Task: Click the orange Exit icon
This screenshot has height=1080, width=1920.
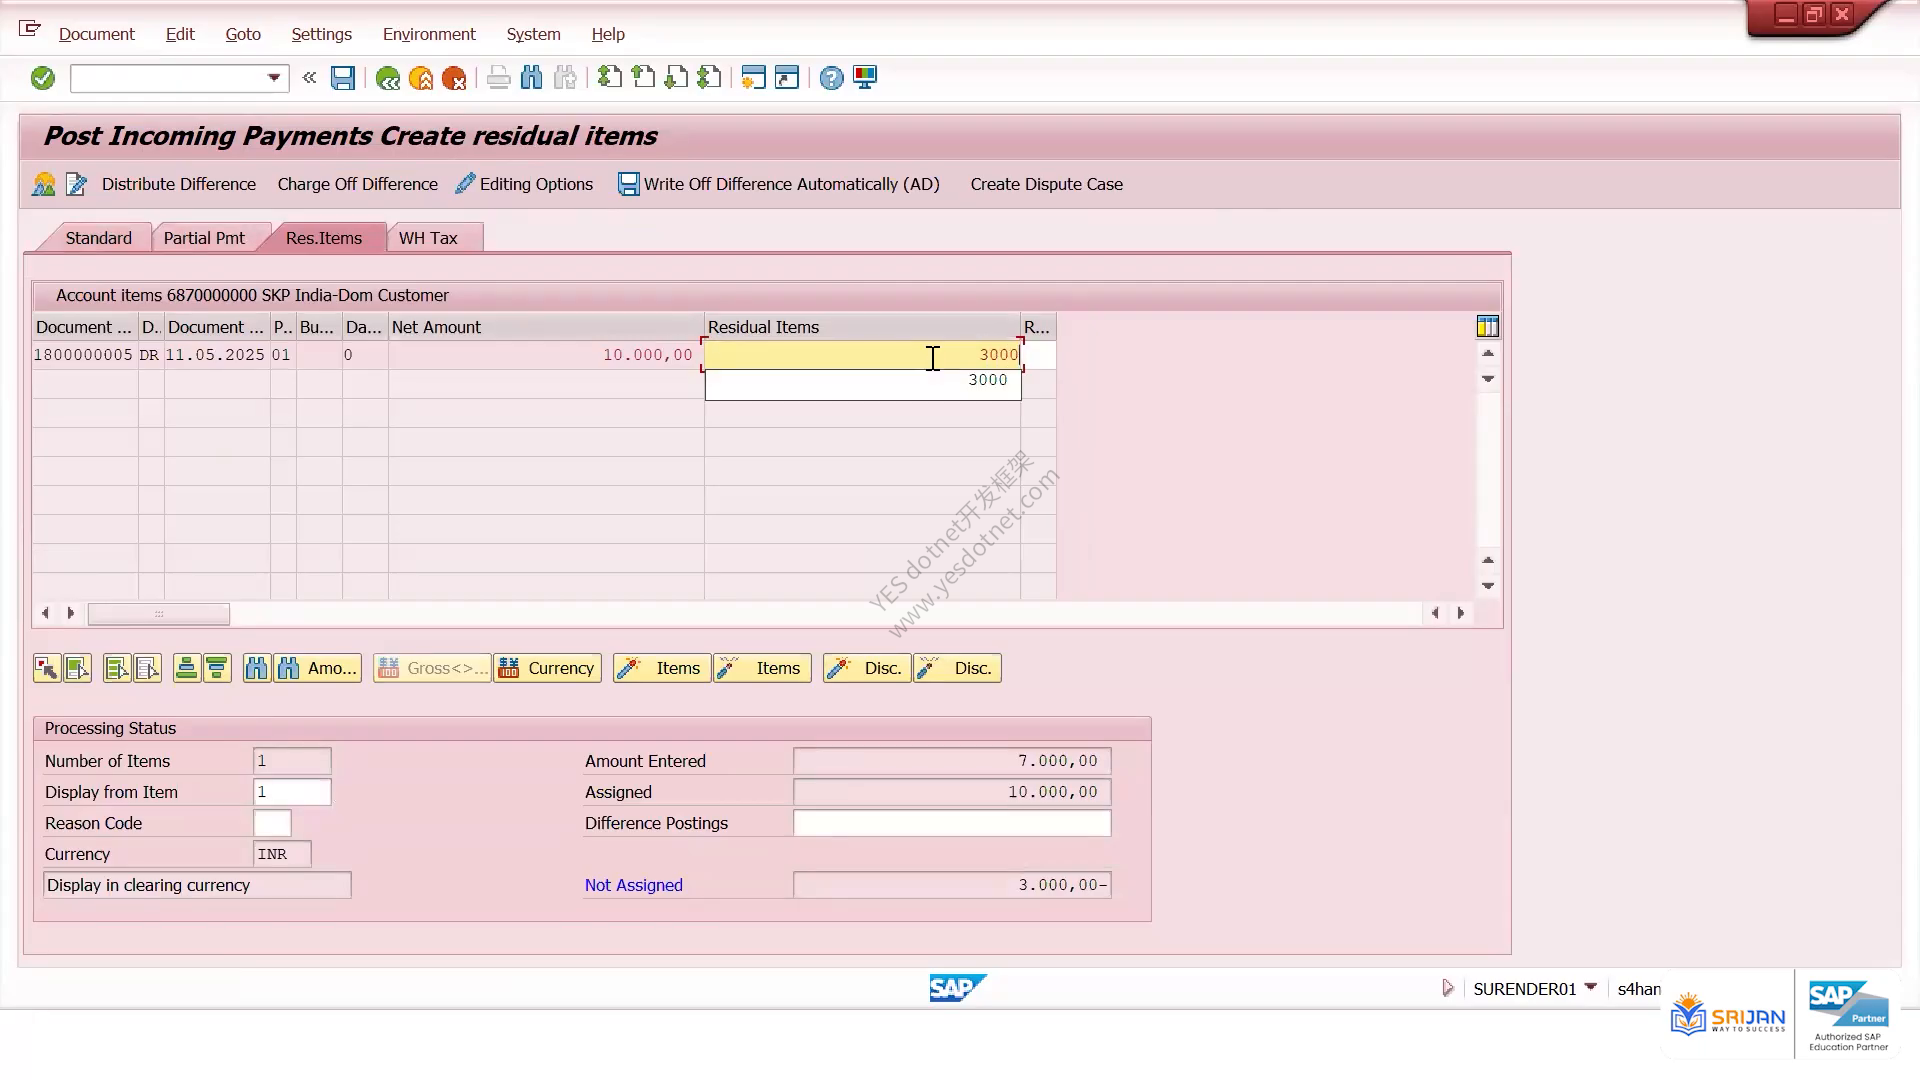Action: (421, 78)
